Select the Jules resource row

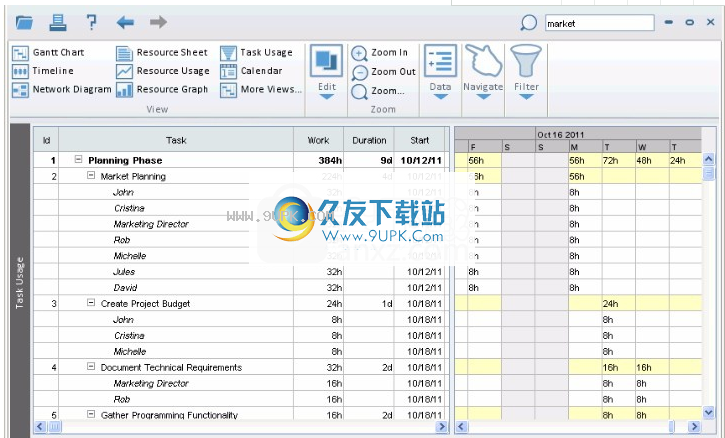click(240, 272)
